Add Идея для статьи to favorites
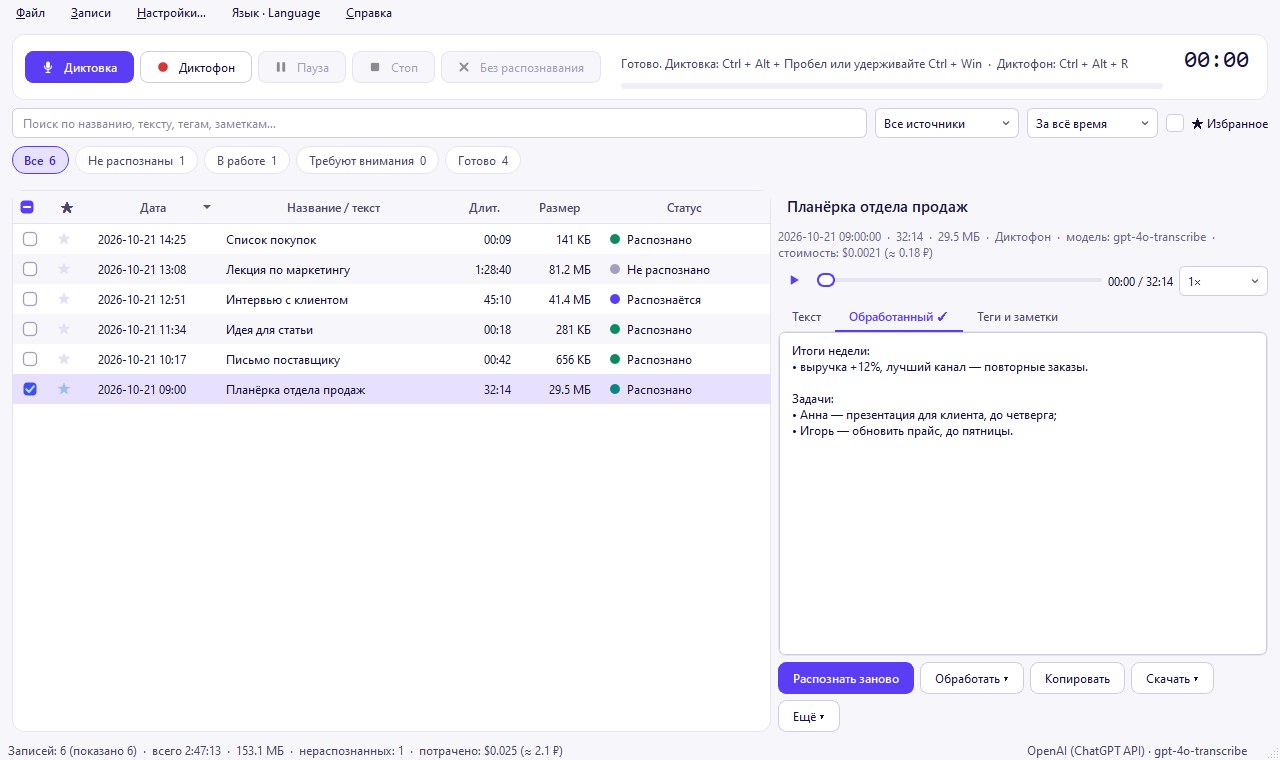This screenshot has height=760, width=1280. [65, 329]
